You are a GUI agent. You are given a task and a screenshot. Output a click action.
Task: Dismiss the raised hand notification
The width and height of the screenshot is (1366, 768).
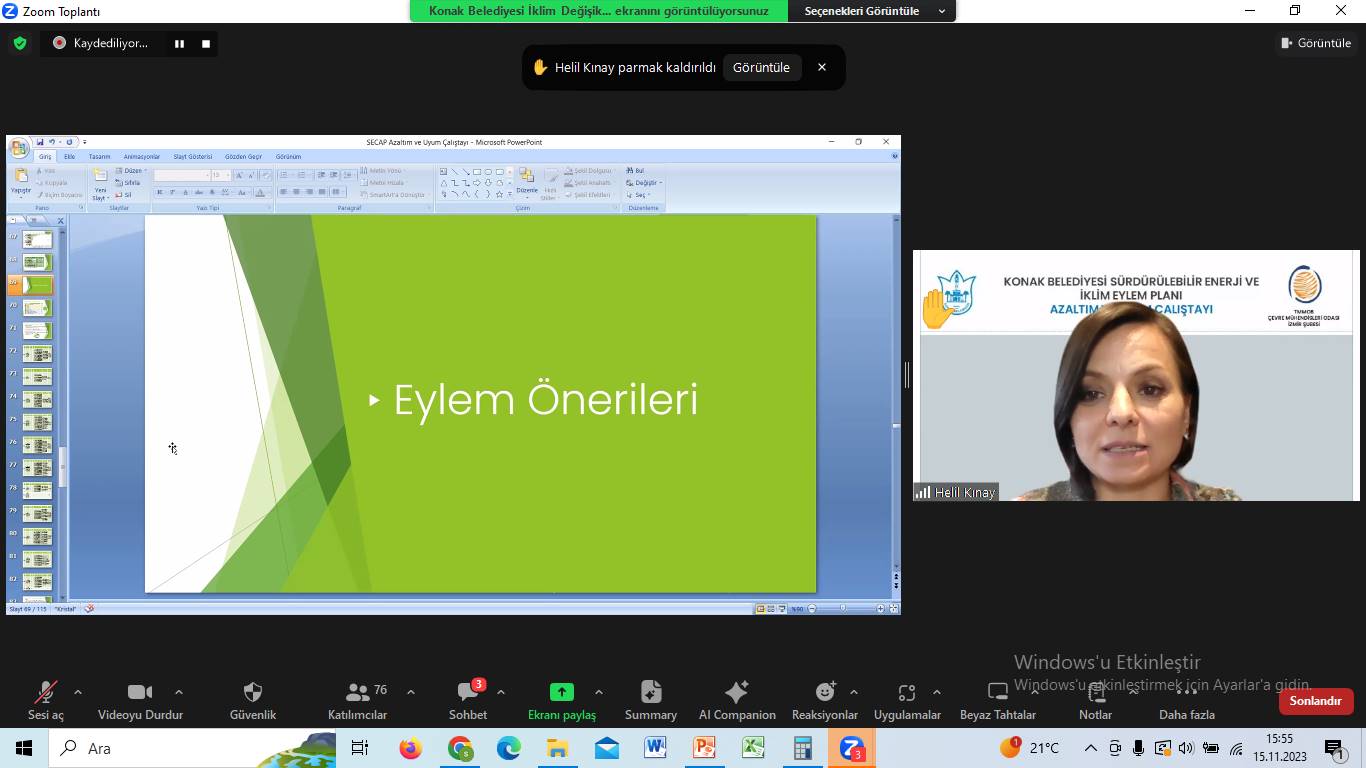[x=822, y=68]
